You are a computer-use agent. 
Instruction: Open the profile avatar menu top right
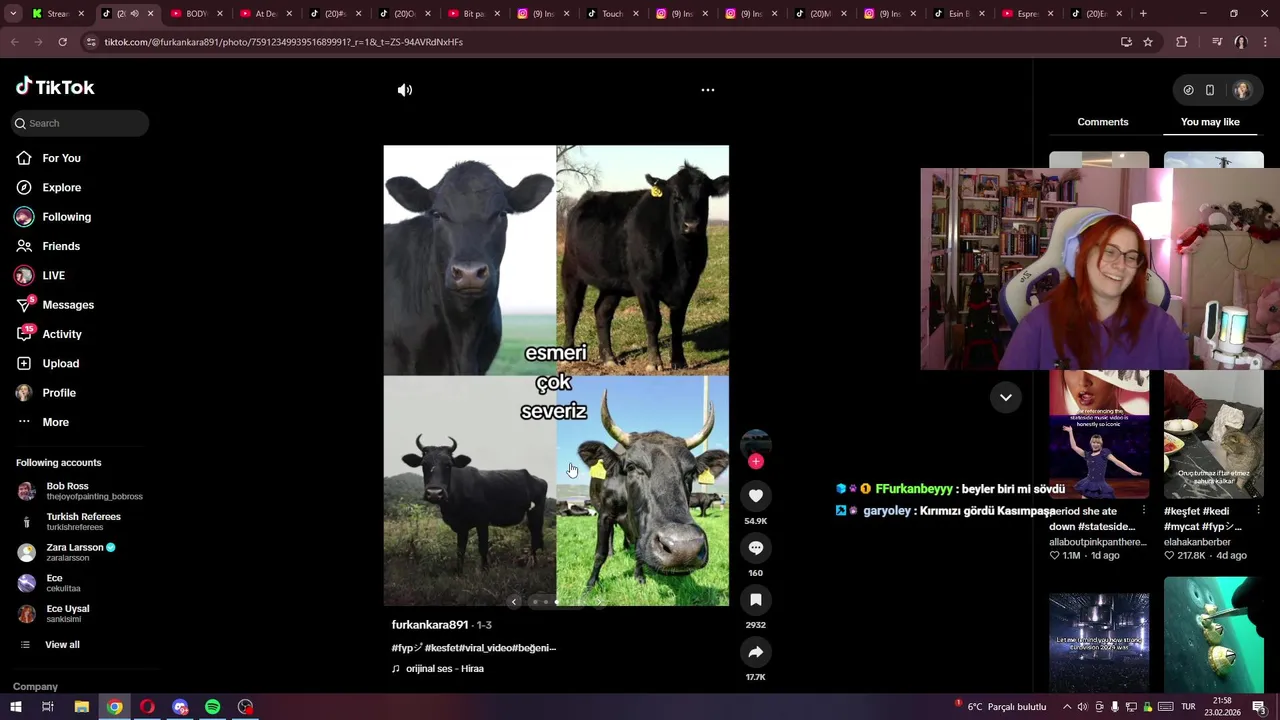click(x=1242, y=90)
